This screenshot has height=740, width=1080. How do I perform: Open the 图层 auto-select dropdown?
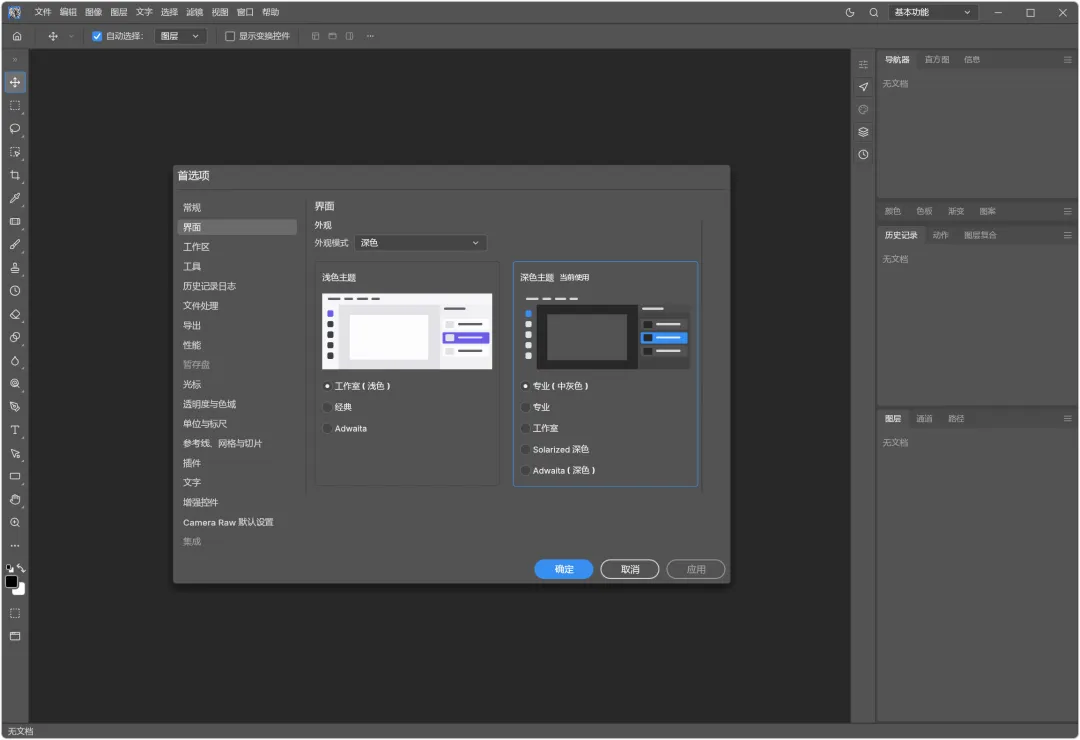(x=180, y=37)
